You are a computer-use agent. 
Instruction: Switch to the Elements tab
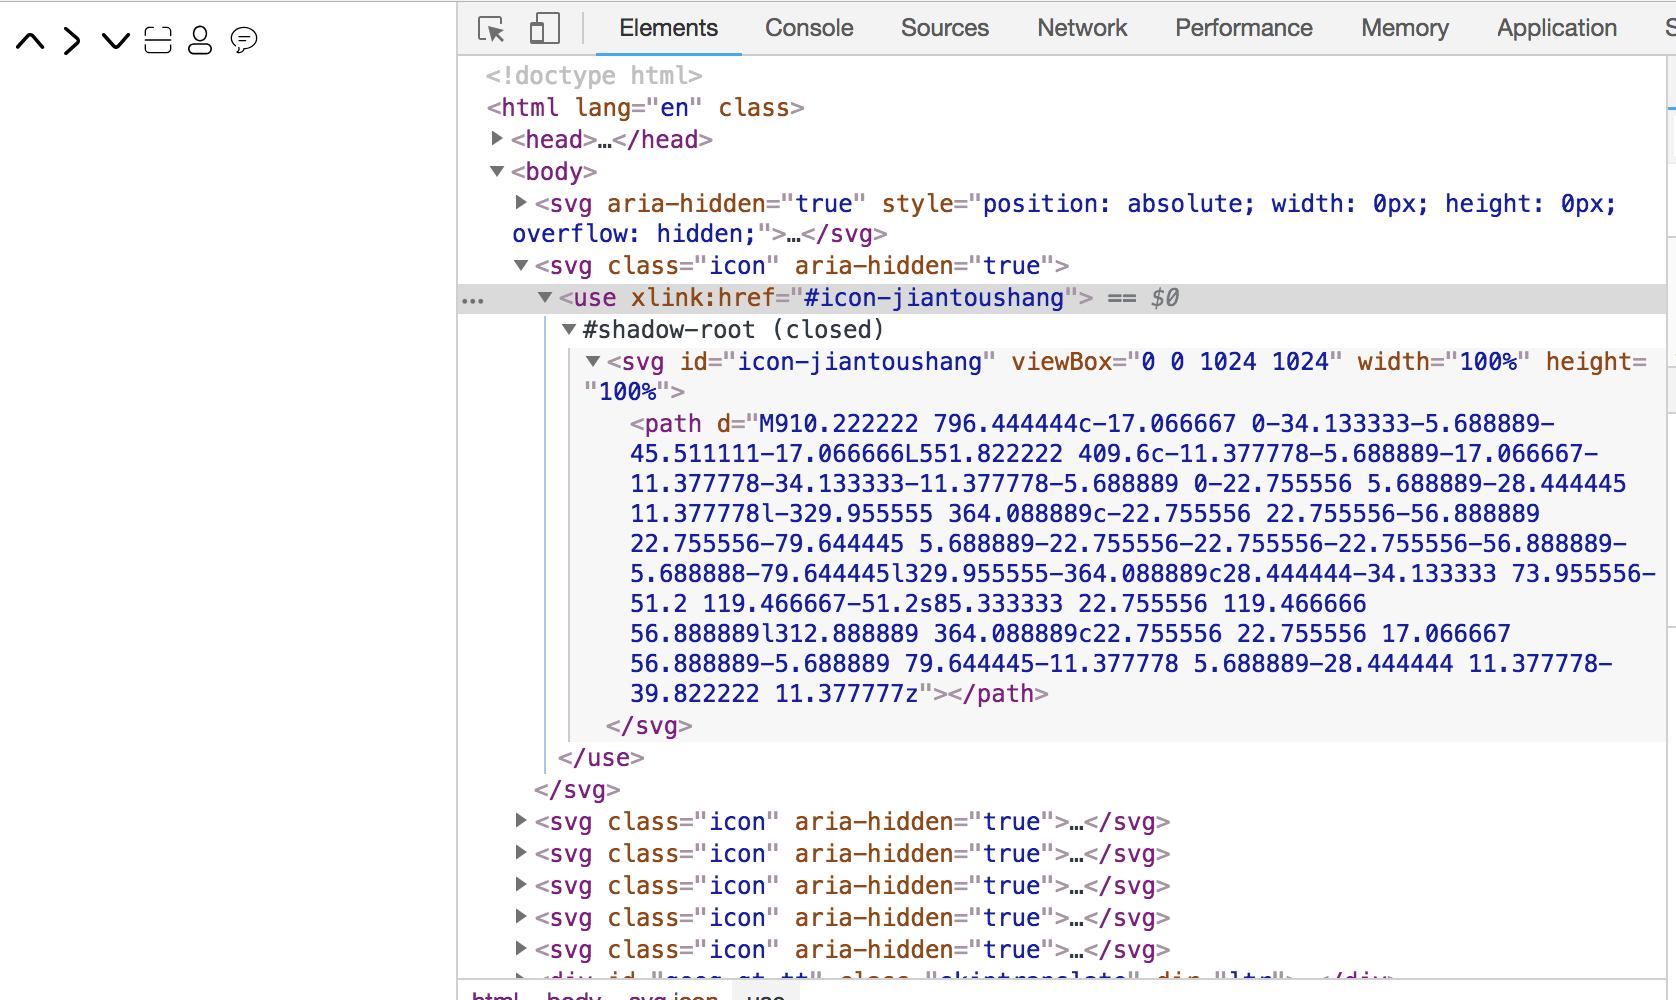[x=668, y=28]
